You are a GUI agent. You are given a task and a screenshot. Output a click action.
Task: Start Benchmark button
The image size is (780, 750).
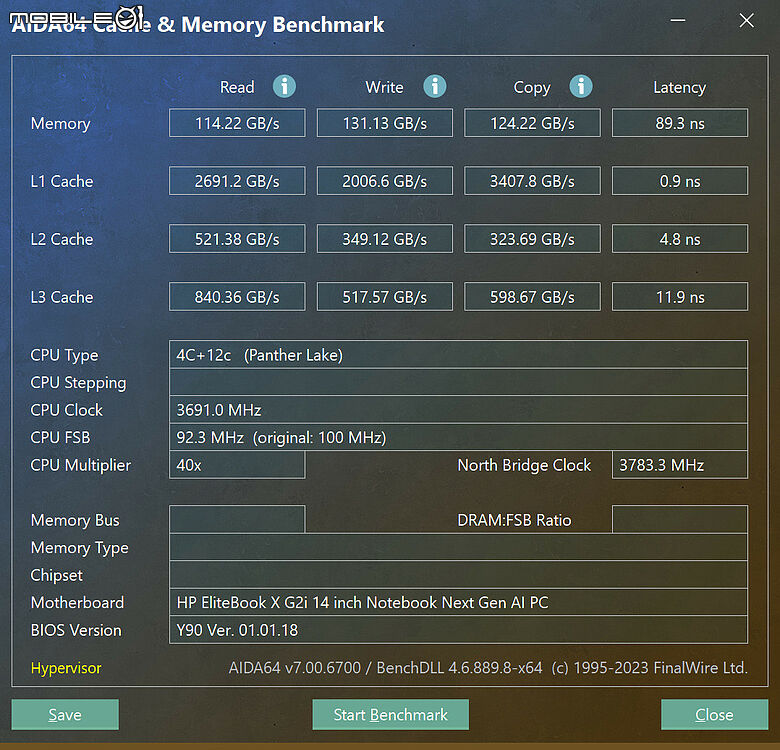click(390, 715)
